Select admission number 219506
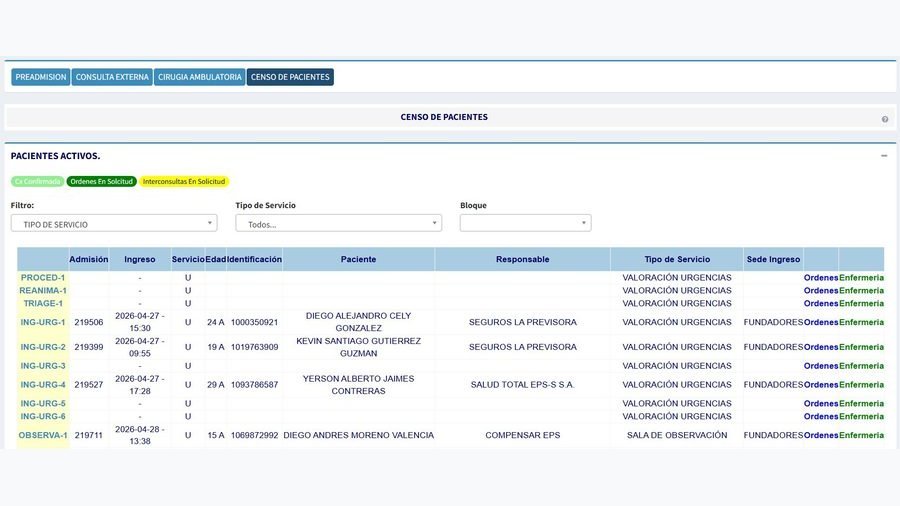The image size is (900, 506). [88, 322]
